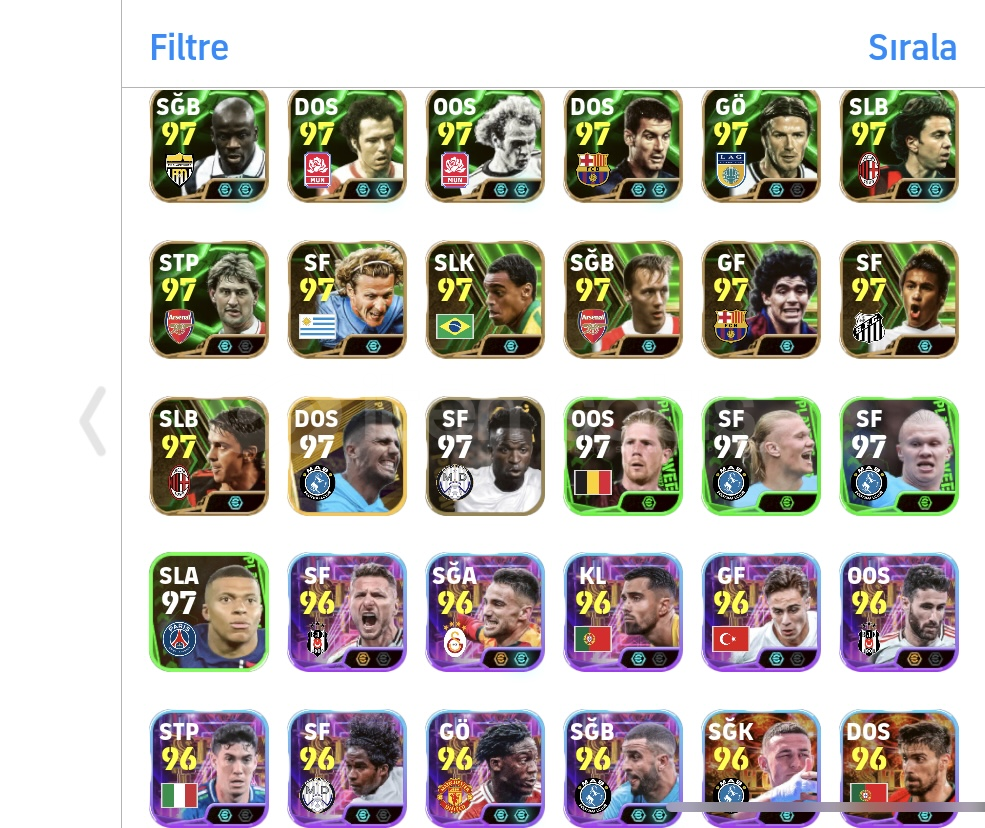
Task: Pick the SĞA 96 Galatasaray card
Action: (x=485, y=612)
